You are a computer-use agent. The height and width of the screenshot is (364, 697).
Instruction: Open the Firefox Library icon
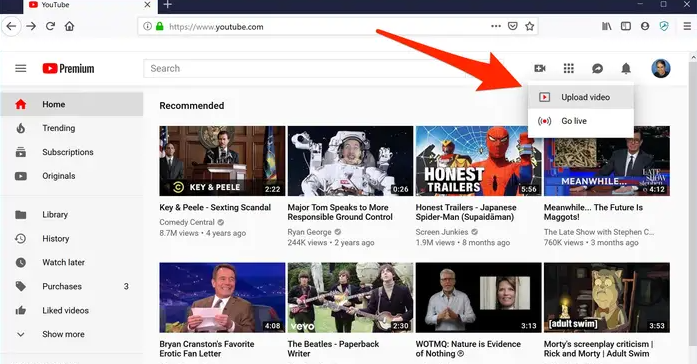(607, 26)
